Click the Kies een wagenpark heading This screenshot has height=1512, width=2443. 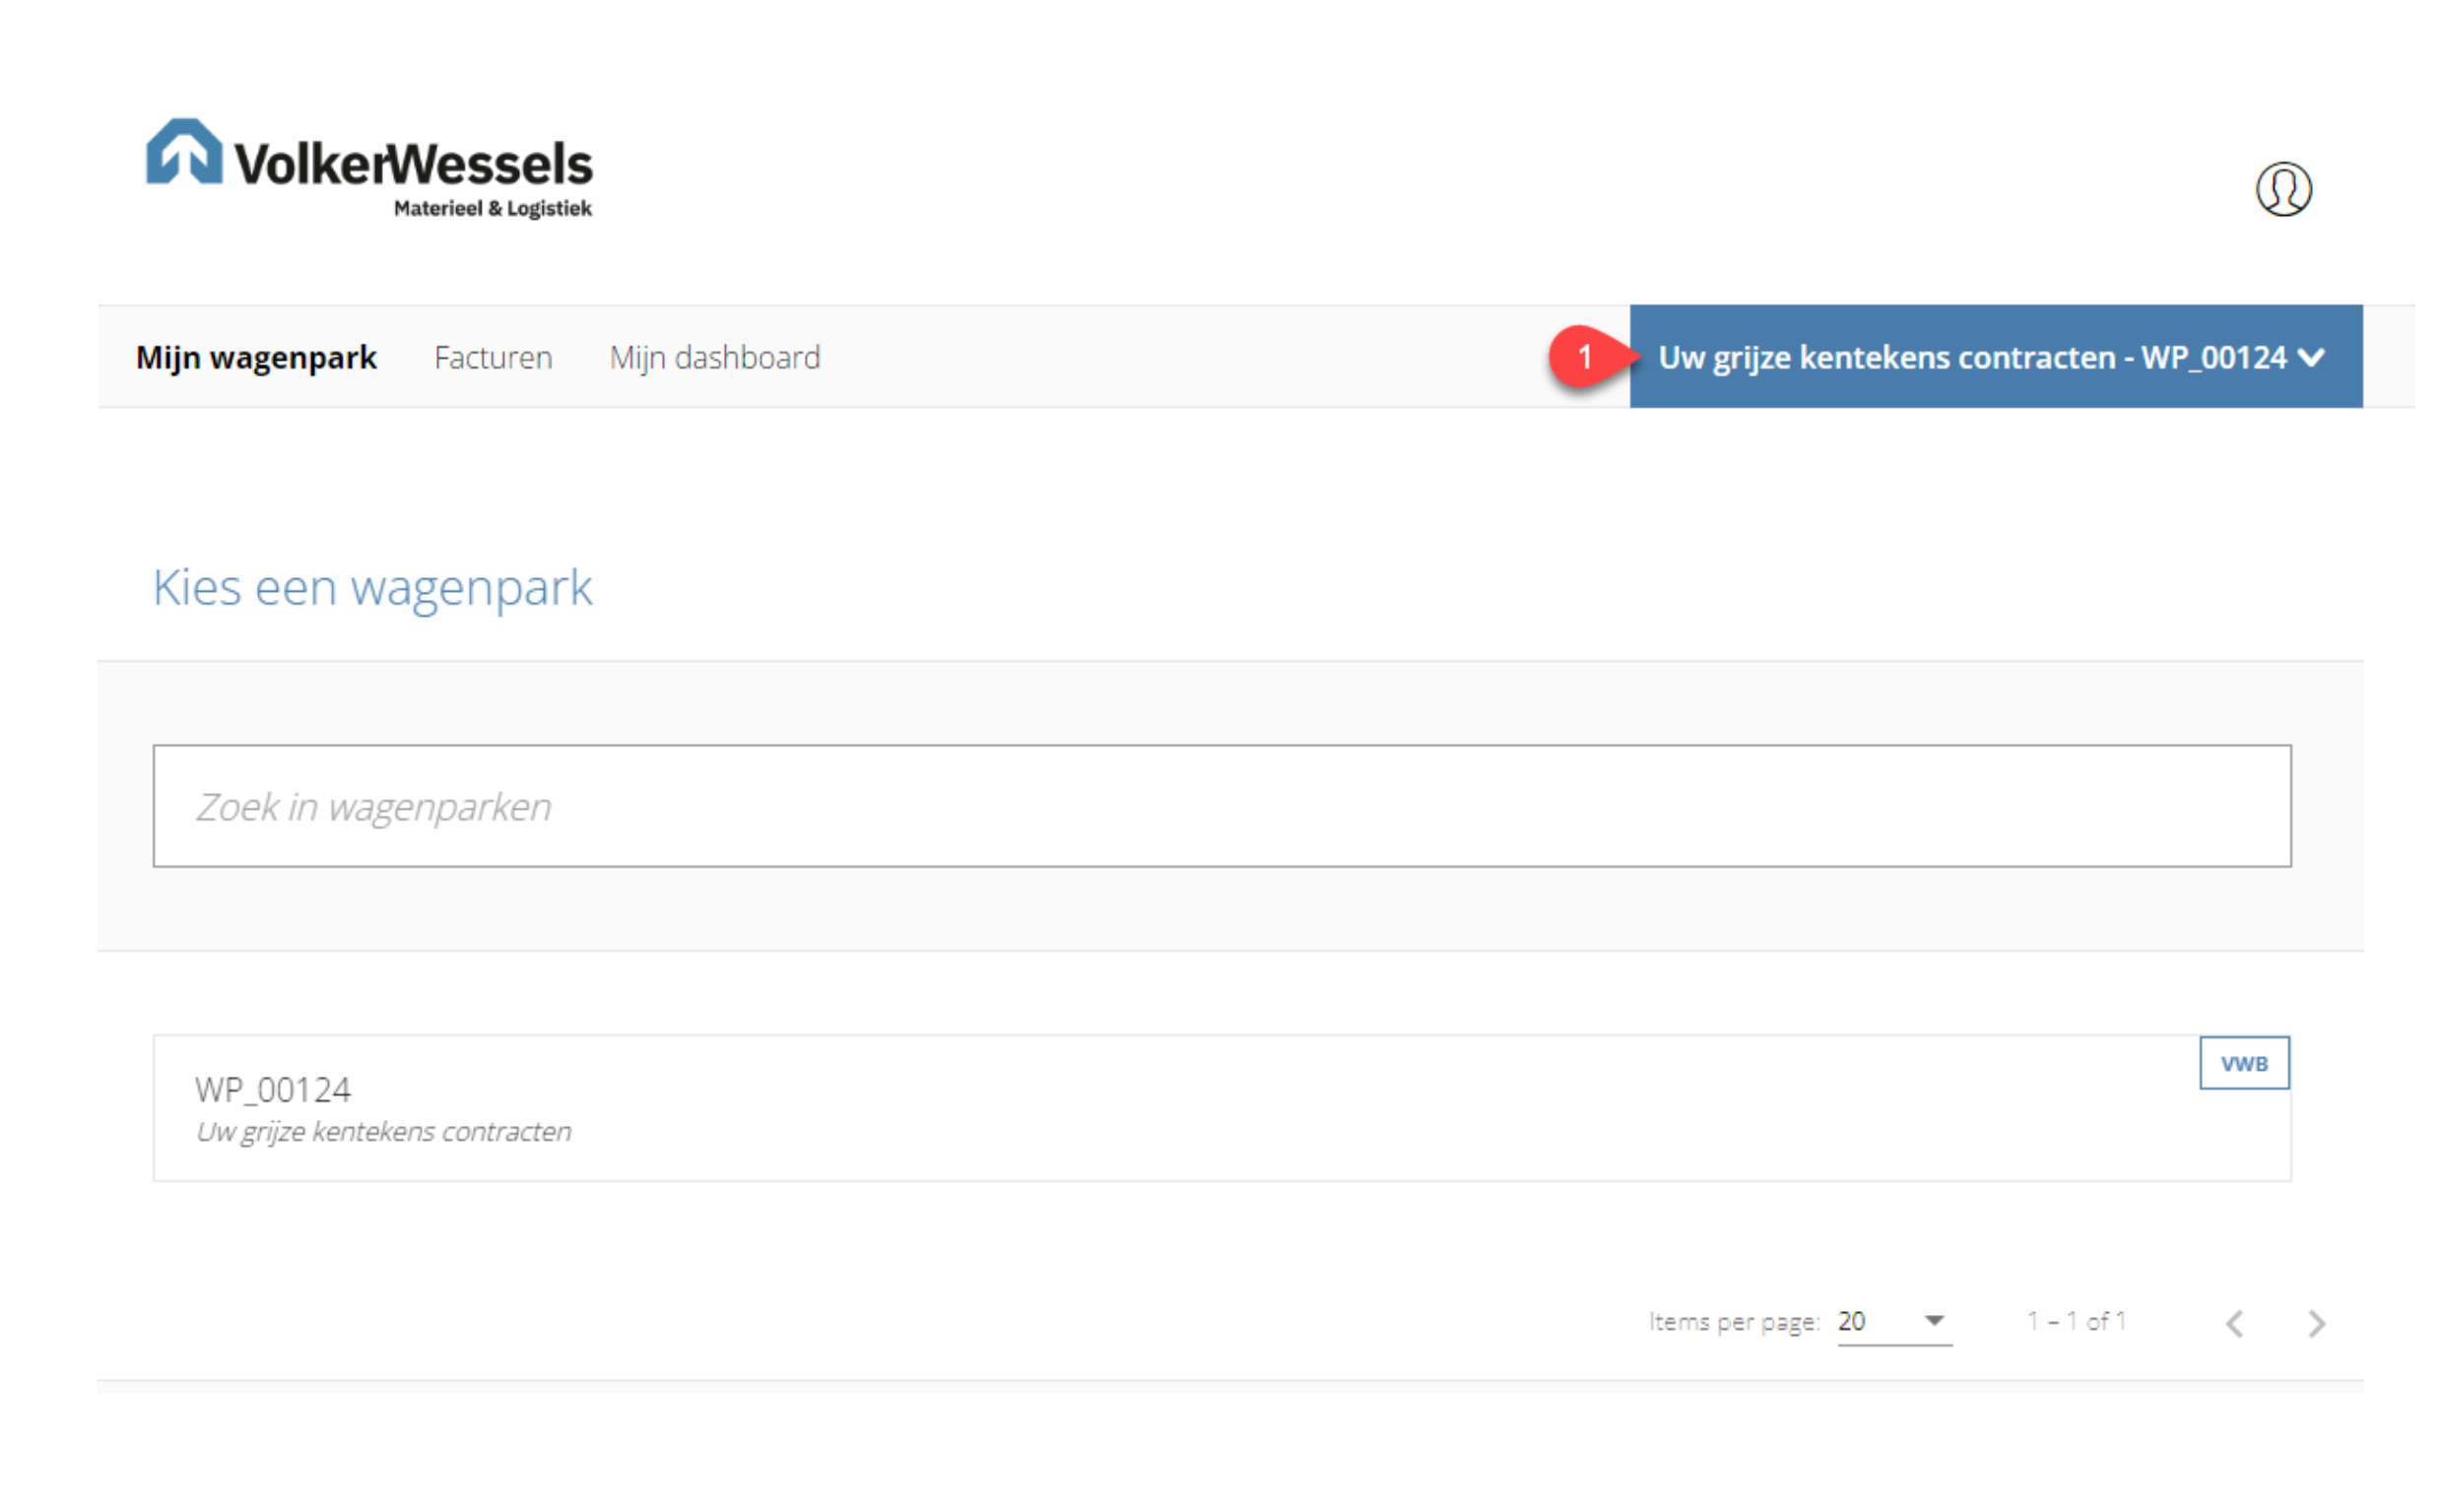click(x=372, y=587)
